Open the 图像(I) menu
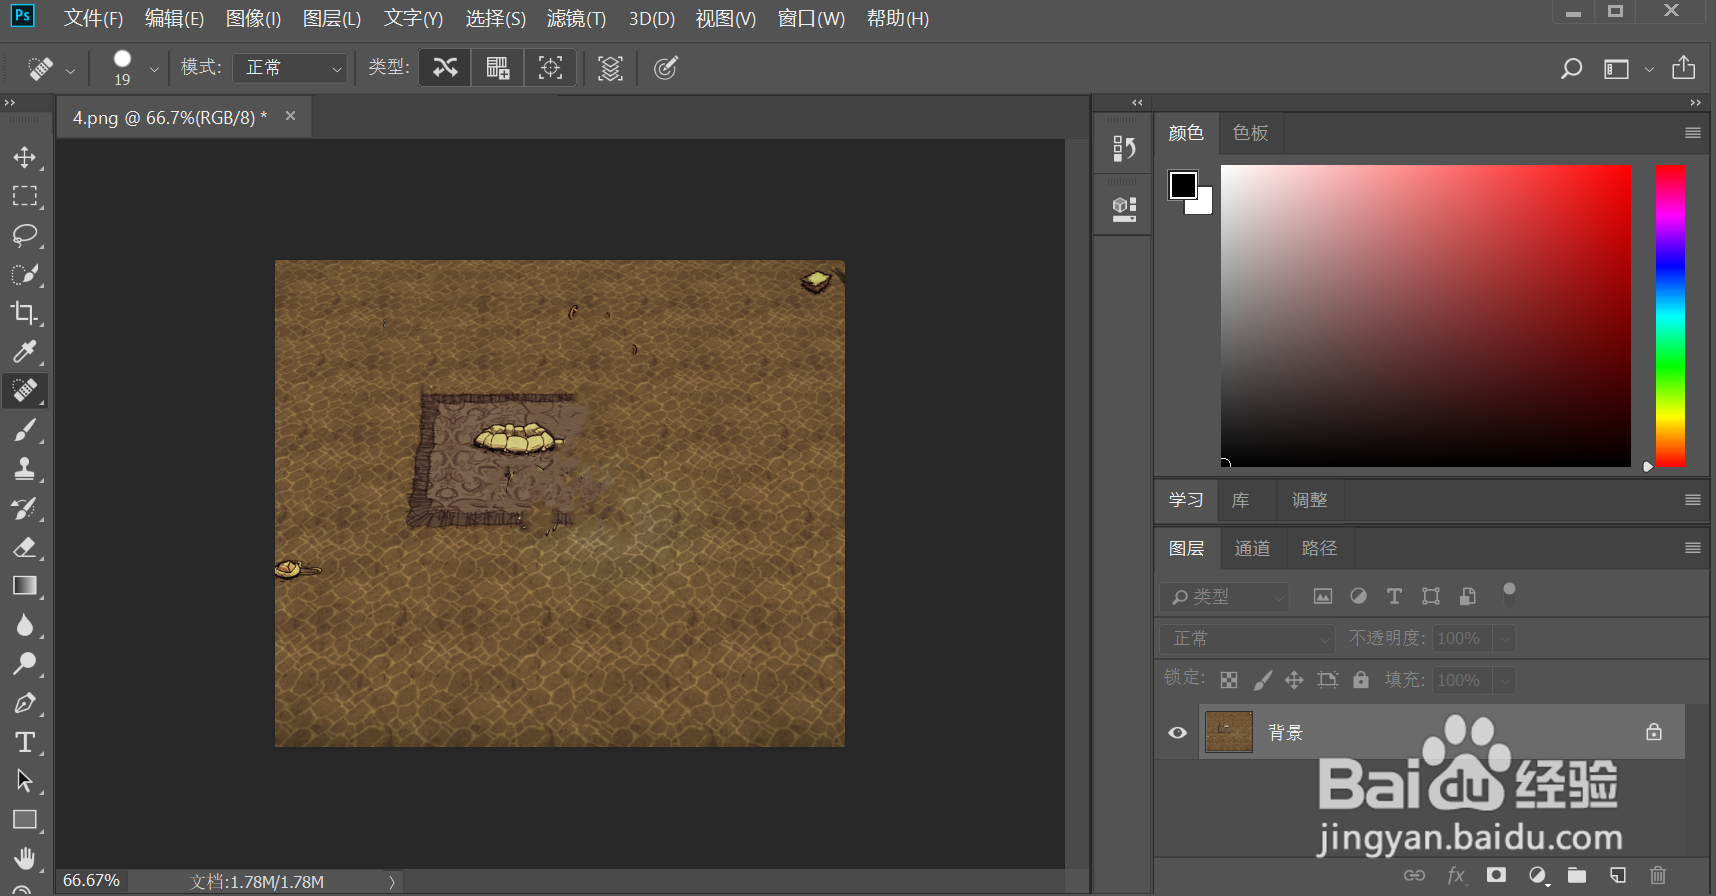This screenshot has height=896, width=1716. click(253, 19)
